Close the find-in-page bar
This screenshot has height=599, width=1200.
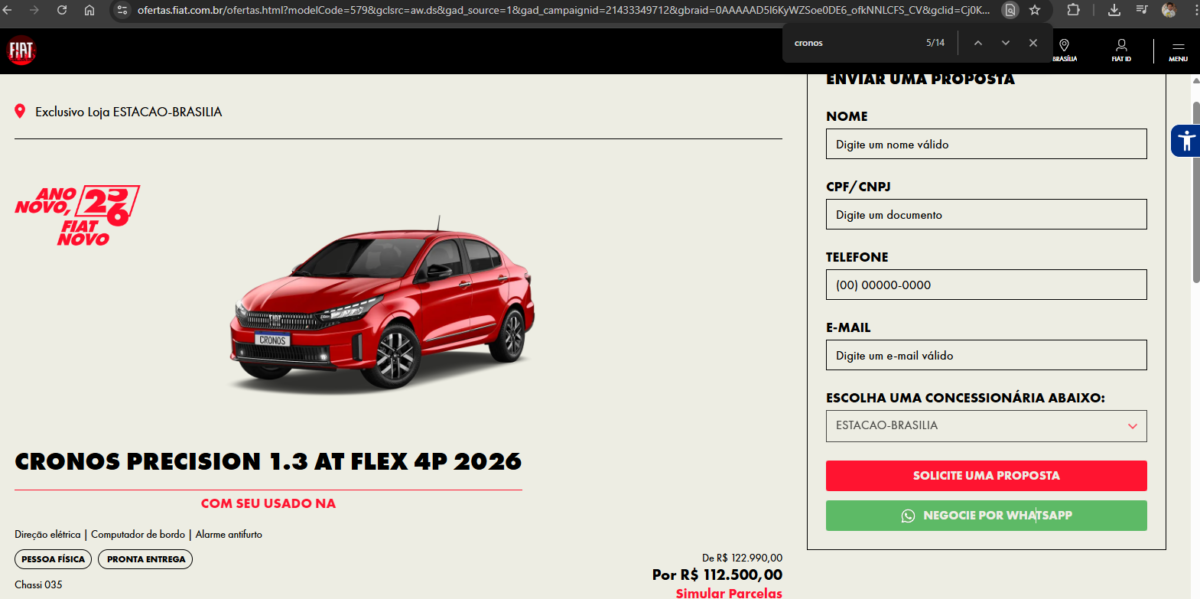click(x=1033, y=43)
